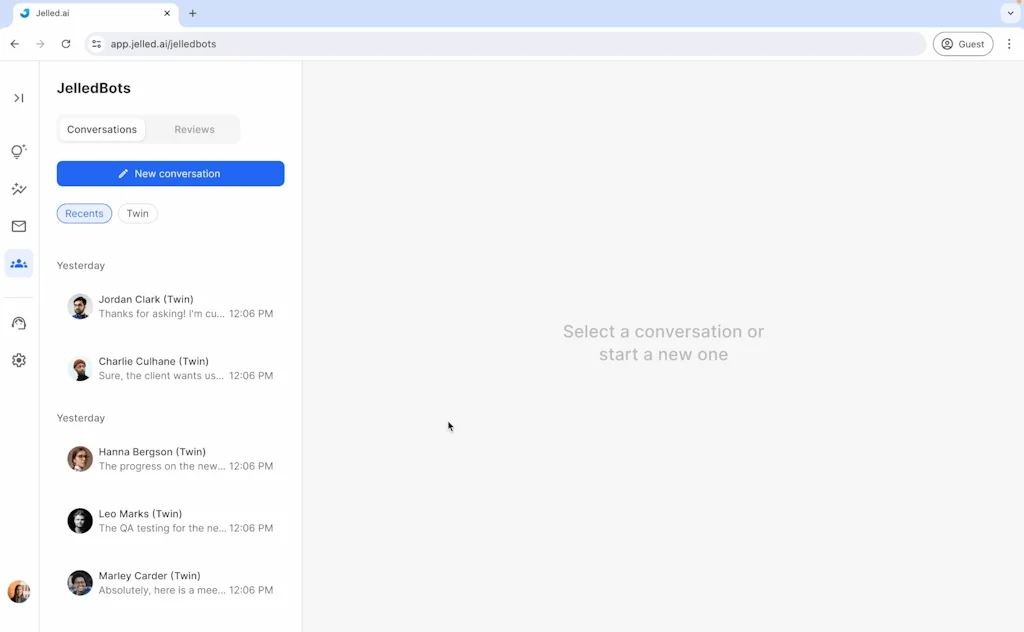This screenshot has width=1024, height=632.
Task: Open the headset support icon
Action: (18, 322)
